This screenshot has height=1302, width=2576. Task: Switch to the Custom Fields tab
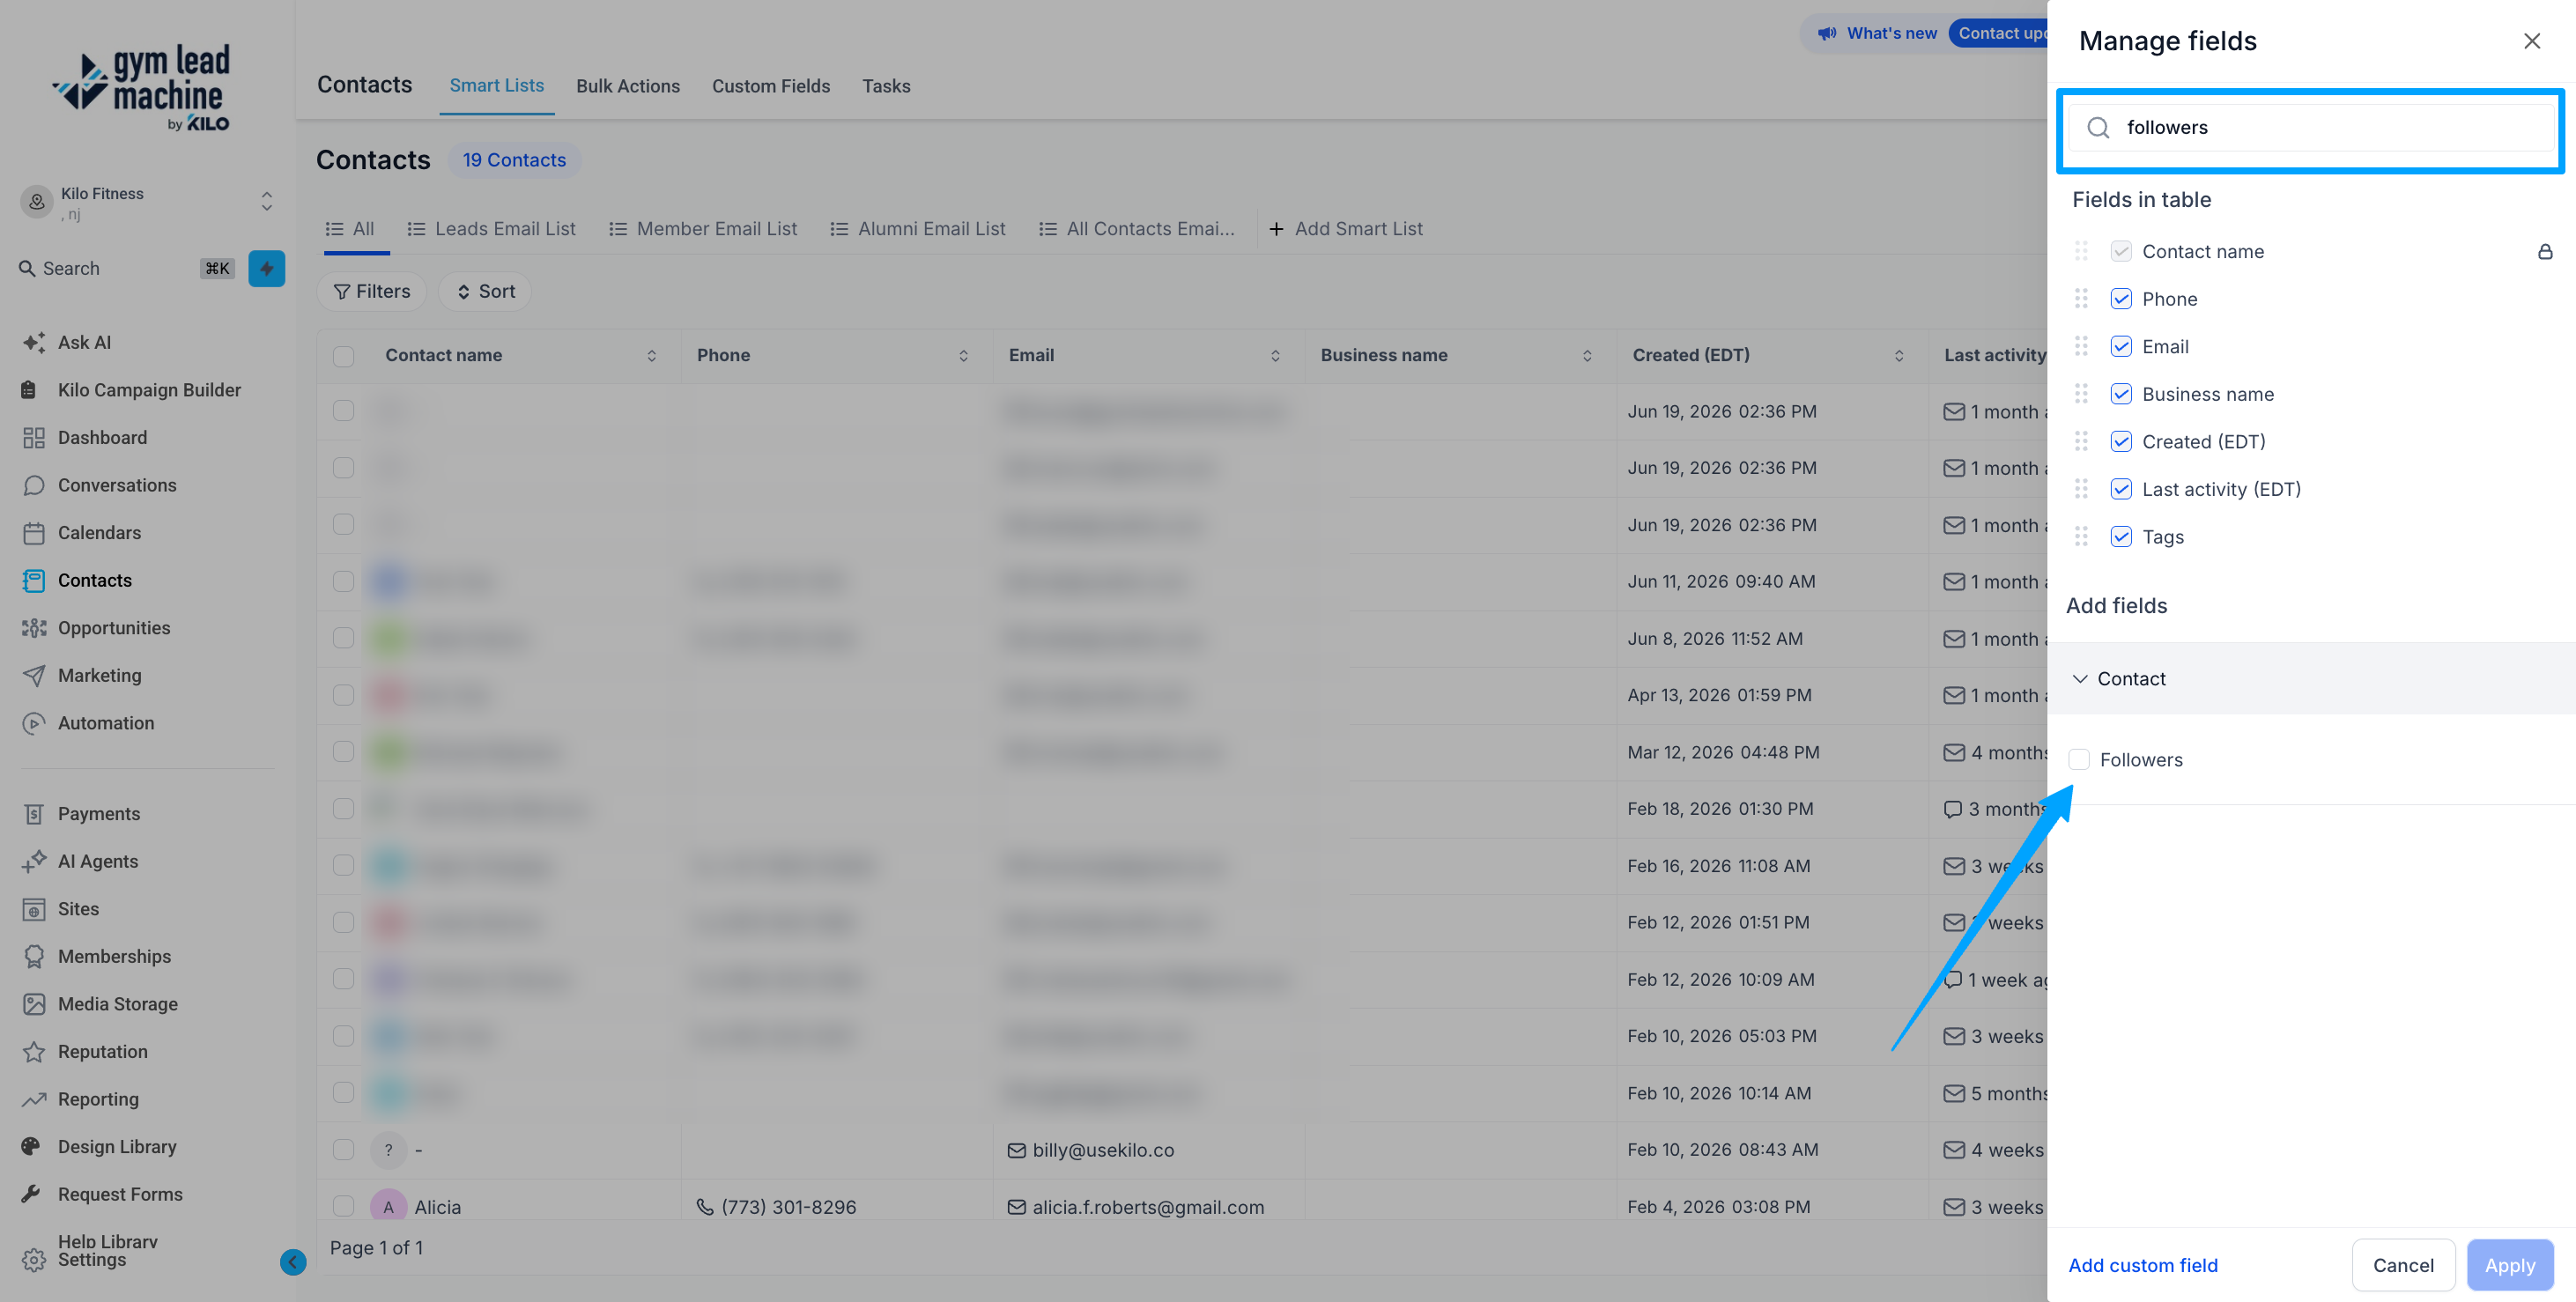[x=771, y=86]
